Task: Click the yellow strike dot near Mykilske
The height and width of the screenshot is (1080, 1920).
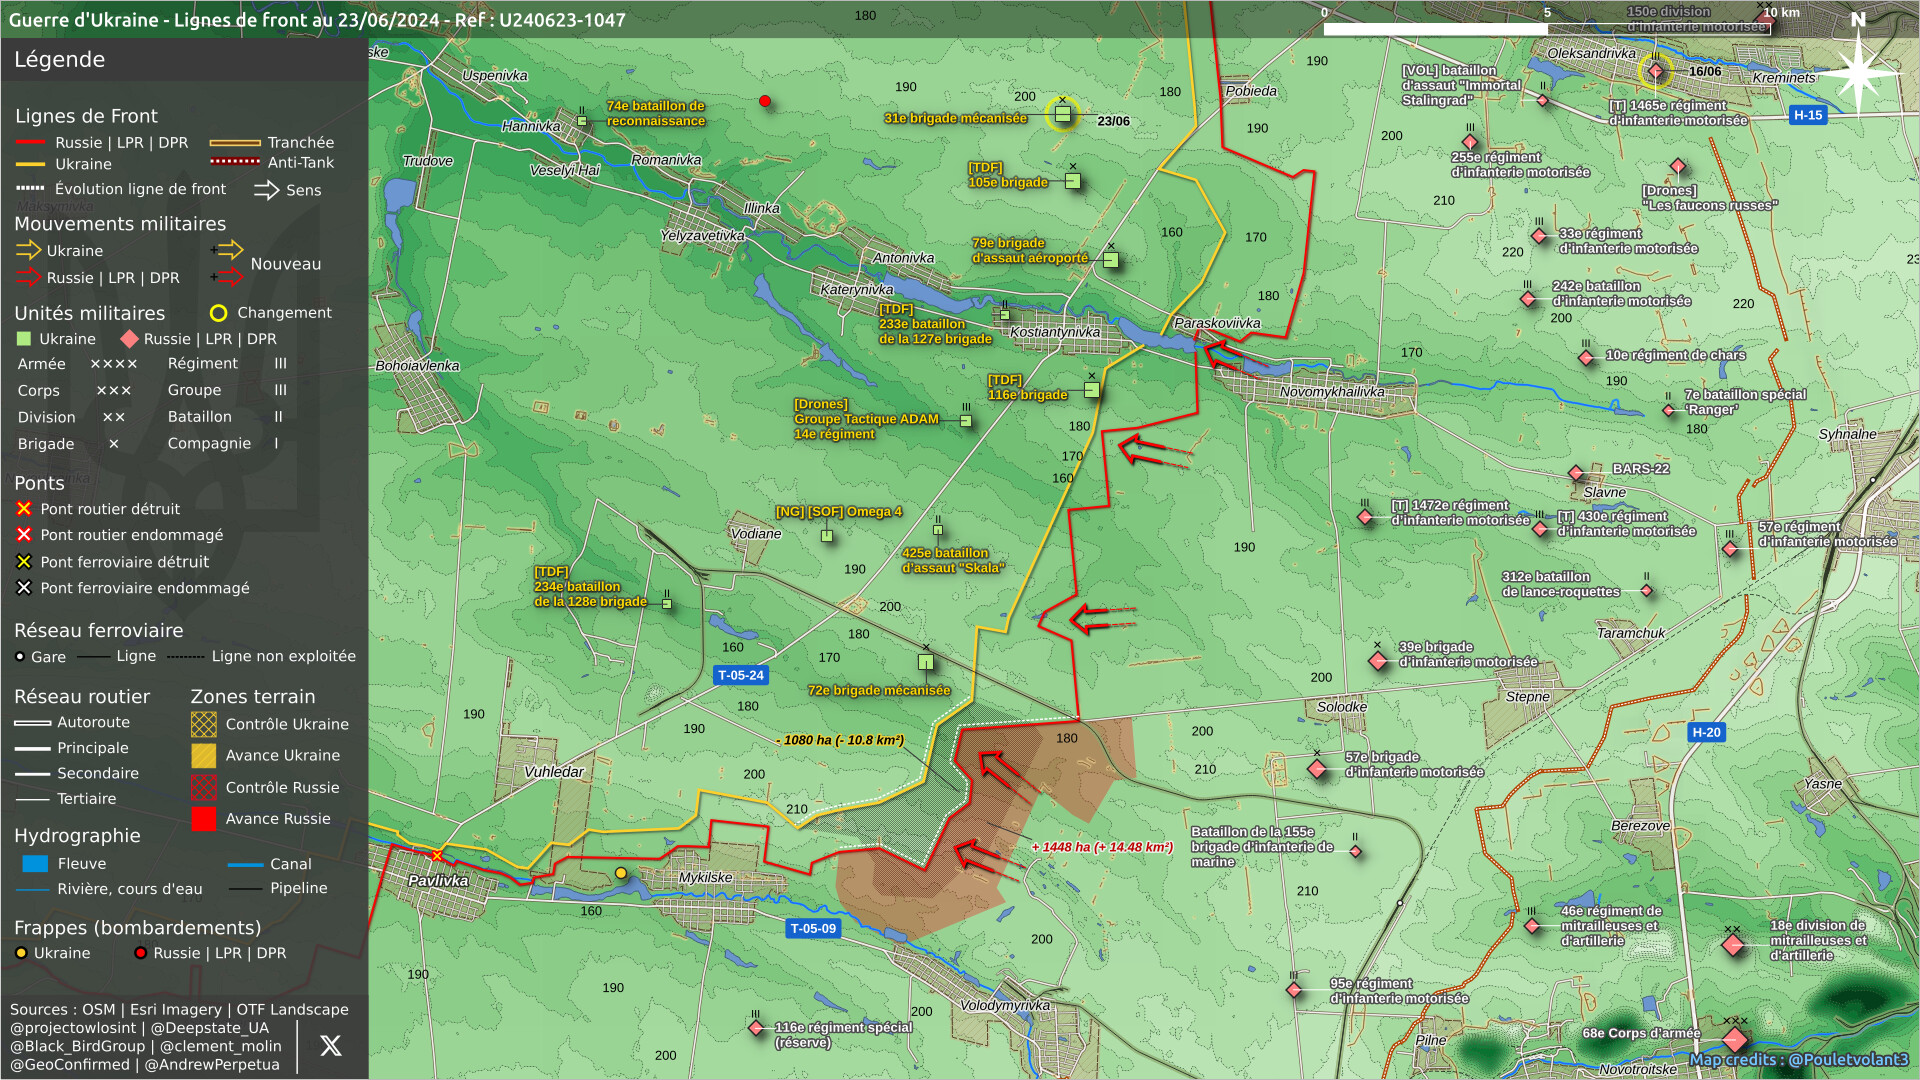Action: (x=621, y=873)
